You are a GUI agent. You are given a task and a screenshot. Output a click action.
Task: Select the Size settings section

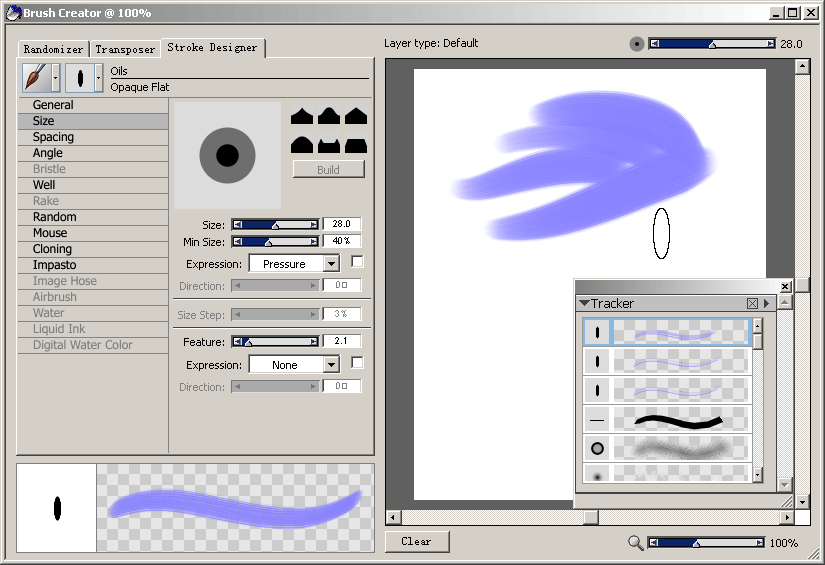click(x=93, y=121)
